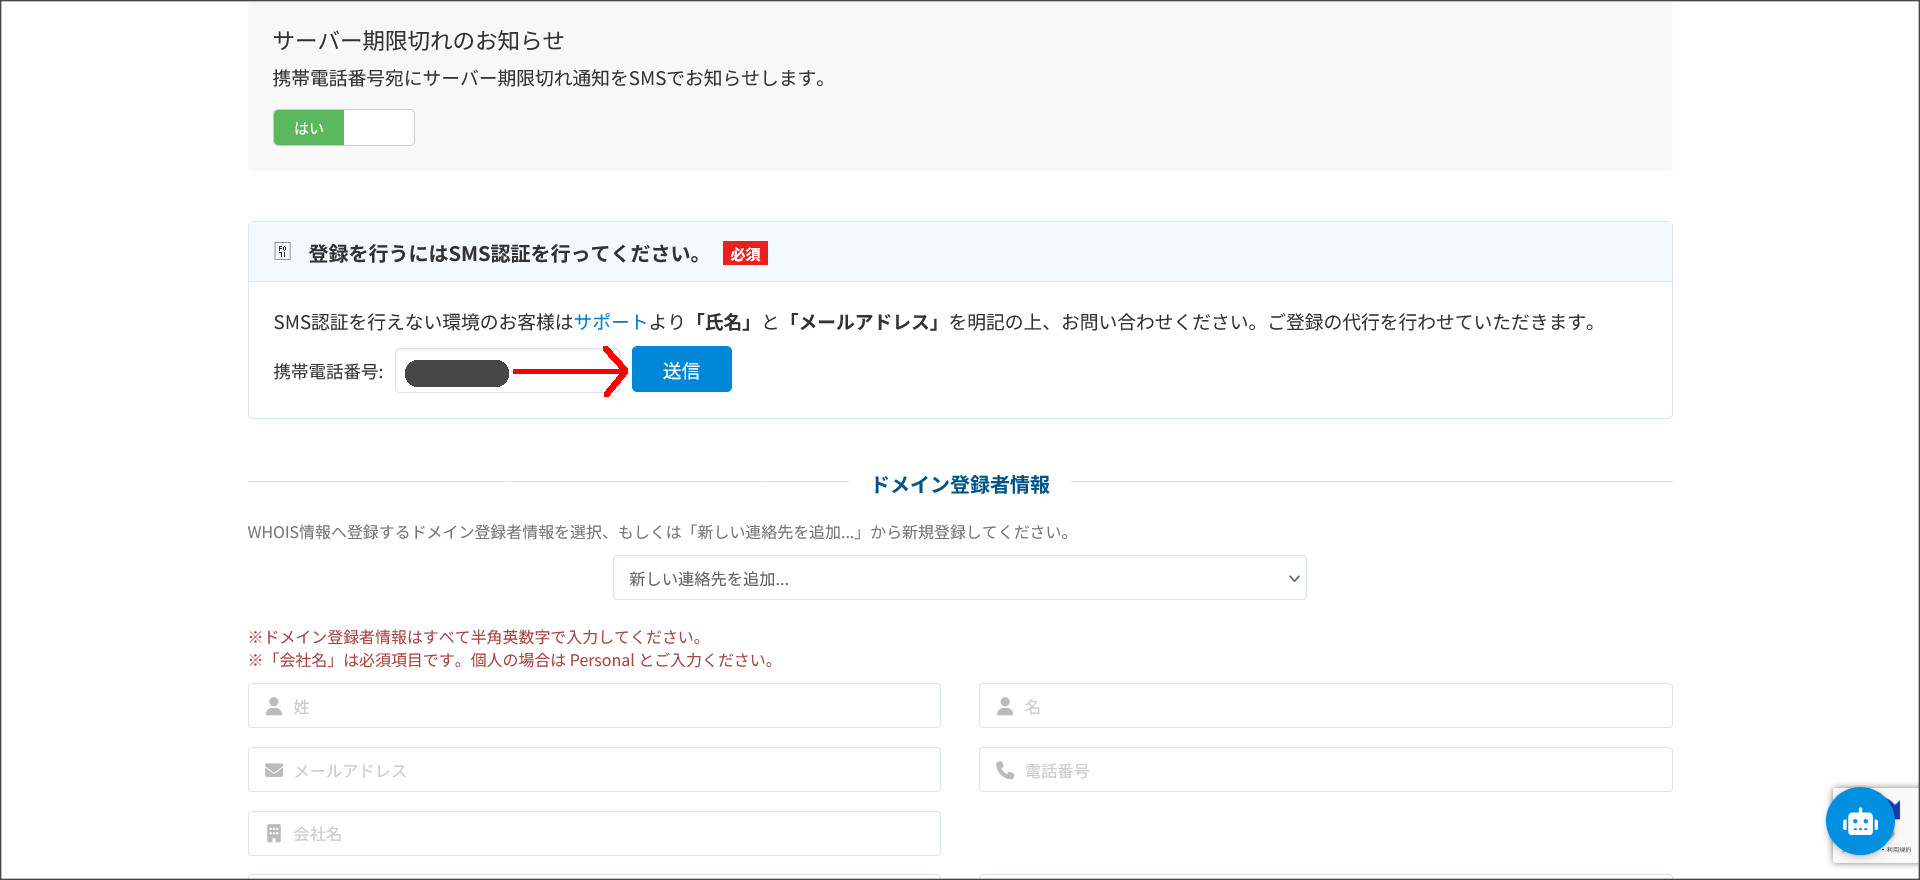Click the envelope icon in メールアドレス field
The height and width of the screenshot is (880, 1920).
click(x=274, y=770)
